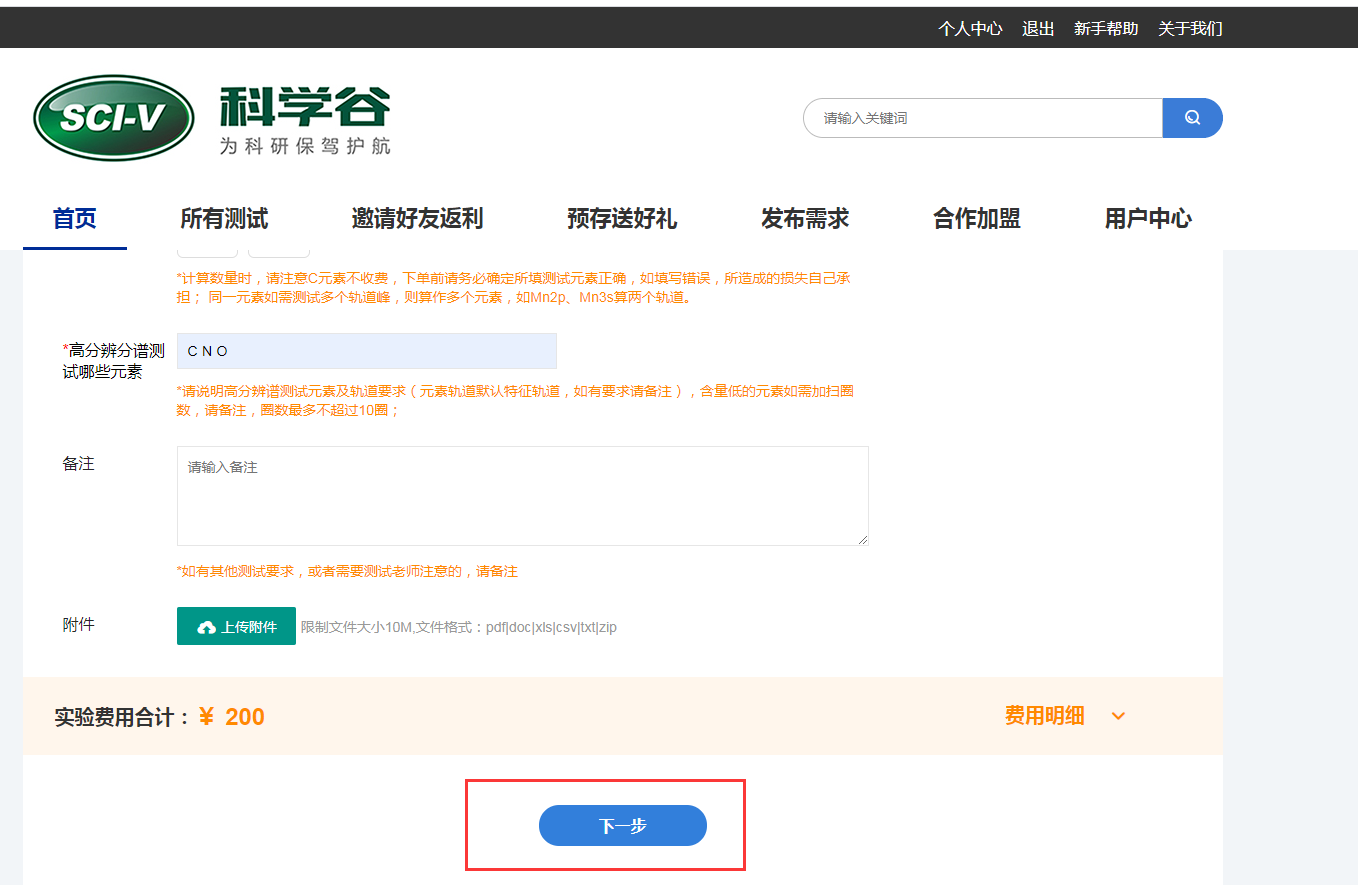Focus the keyword search box
Image resolution: width=1358 pixels, height=885 pixels.
[x=982, y=118]
